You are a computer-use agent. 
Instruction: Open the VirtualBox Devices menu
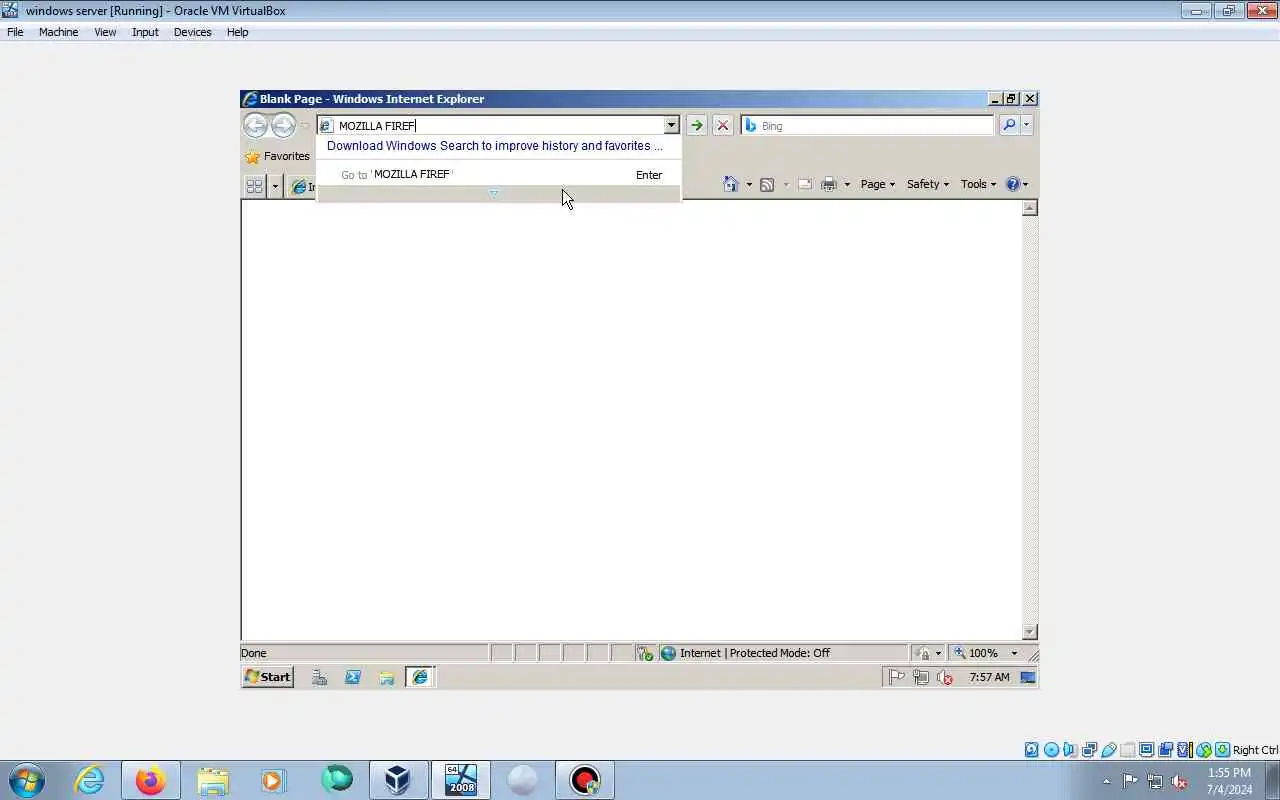pyautogui.click(x=192, y=32)
